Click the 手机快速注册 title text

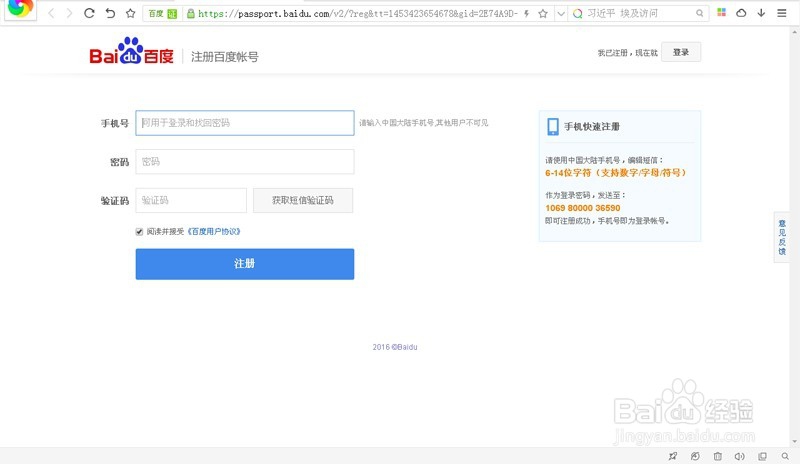click(592, 127)
